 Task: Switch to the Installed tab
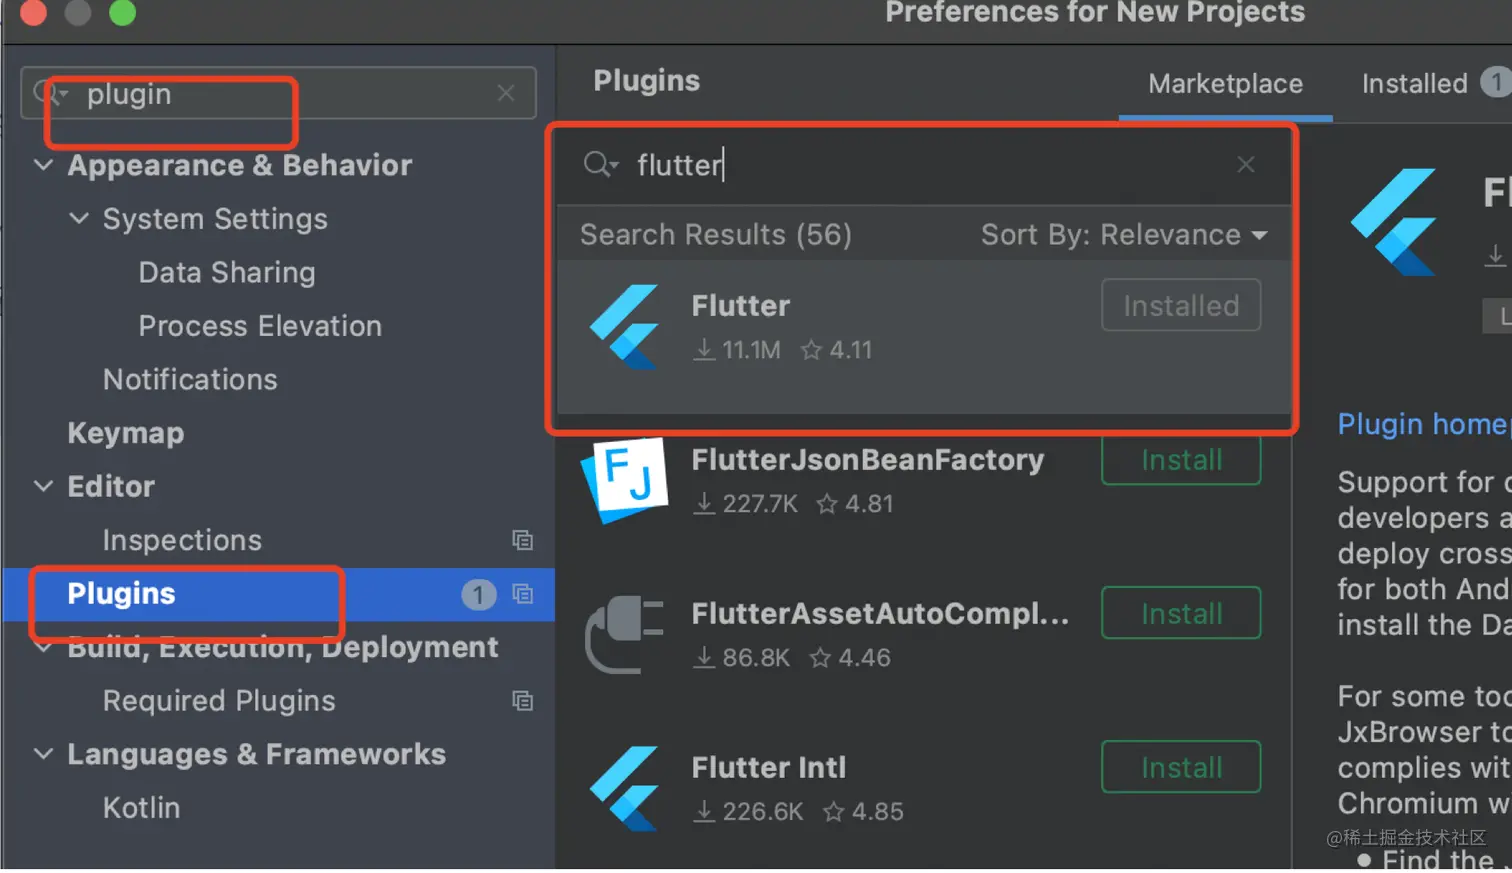tap(1414, 84)
